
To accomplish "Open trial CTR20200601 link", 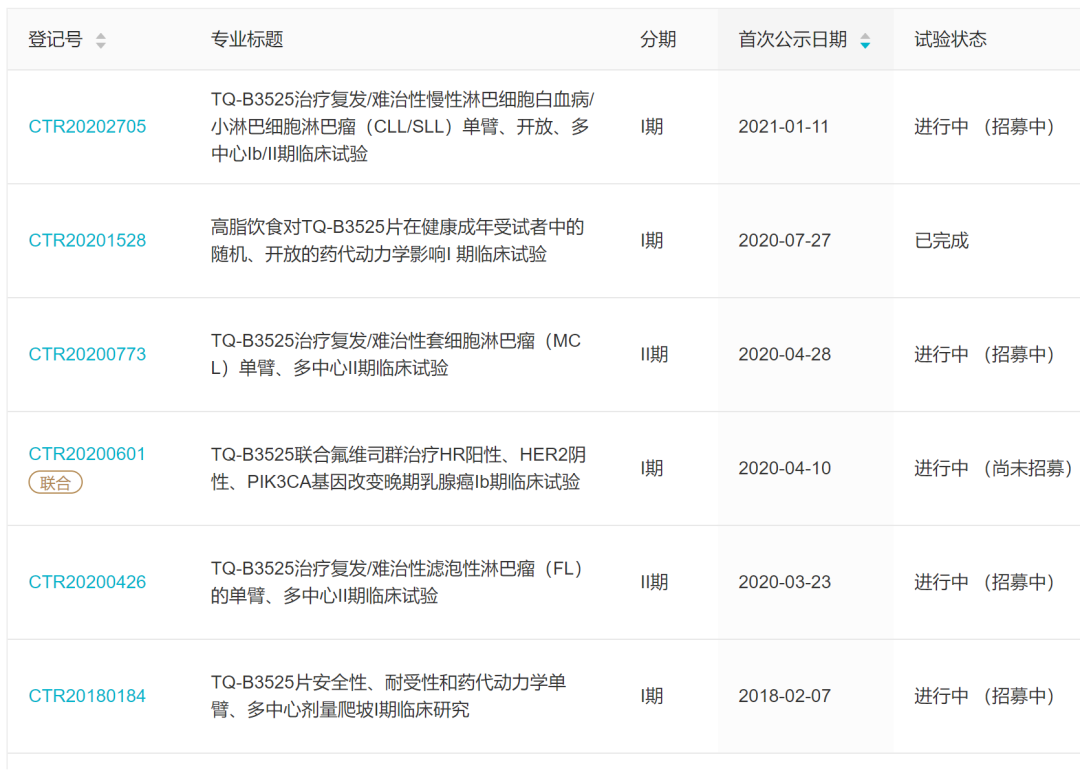I will pos(87,454).
